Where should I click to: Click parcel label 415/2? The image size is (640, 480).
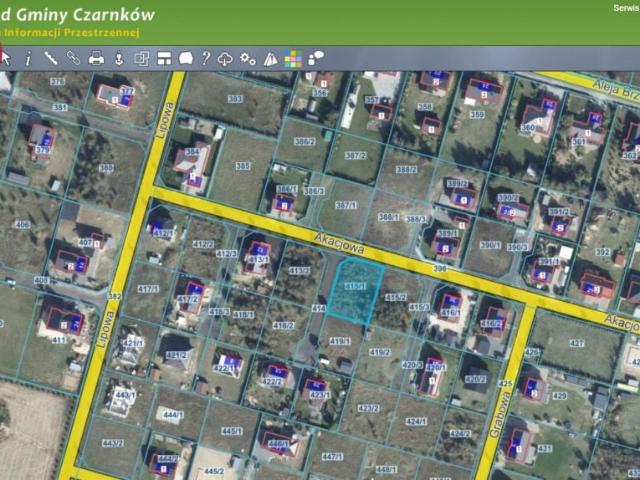[x=396, y=298]
